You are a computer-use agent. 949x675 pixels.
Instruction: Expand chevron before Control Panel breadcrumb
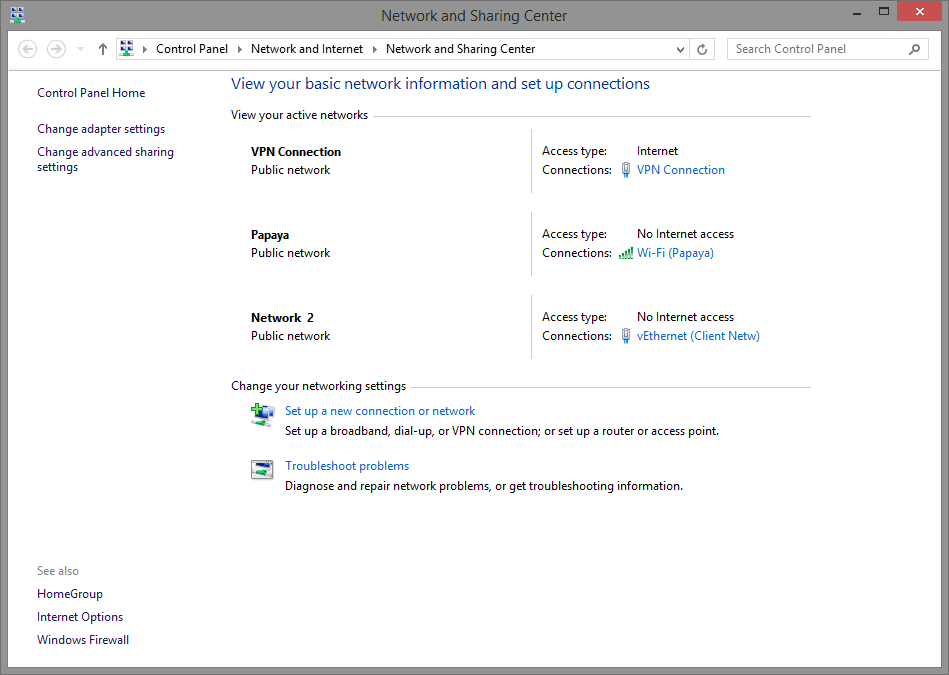[x=145, y=49]
